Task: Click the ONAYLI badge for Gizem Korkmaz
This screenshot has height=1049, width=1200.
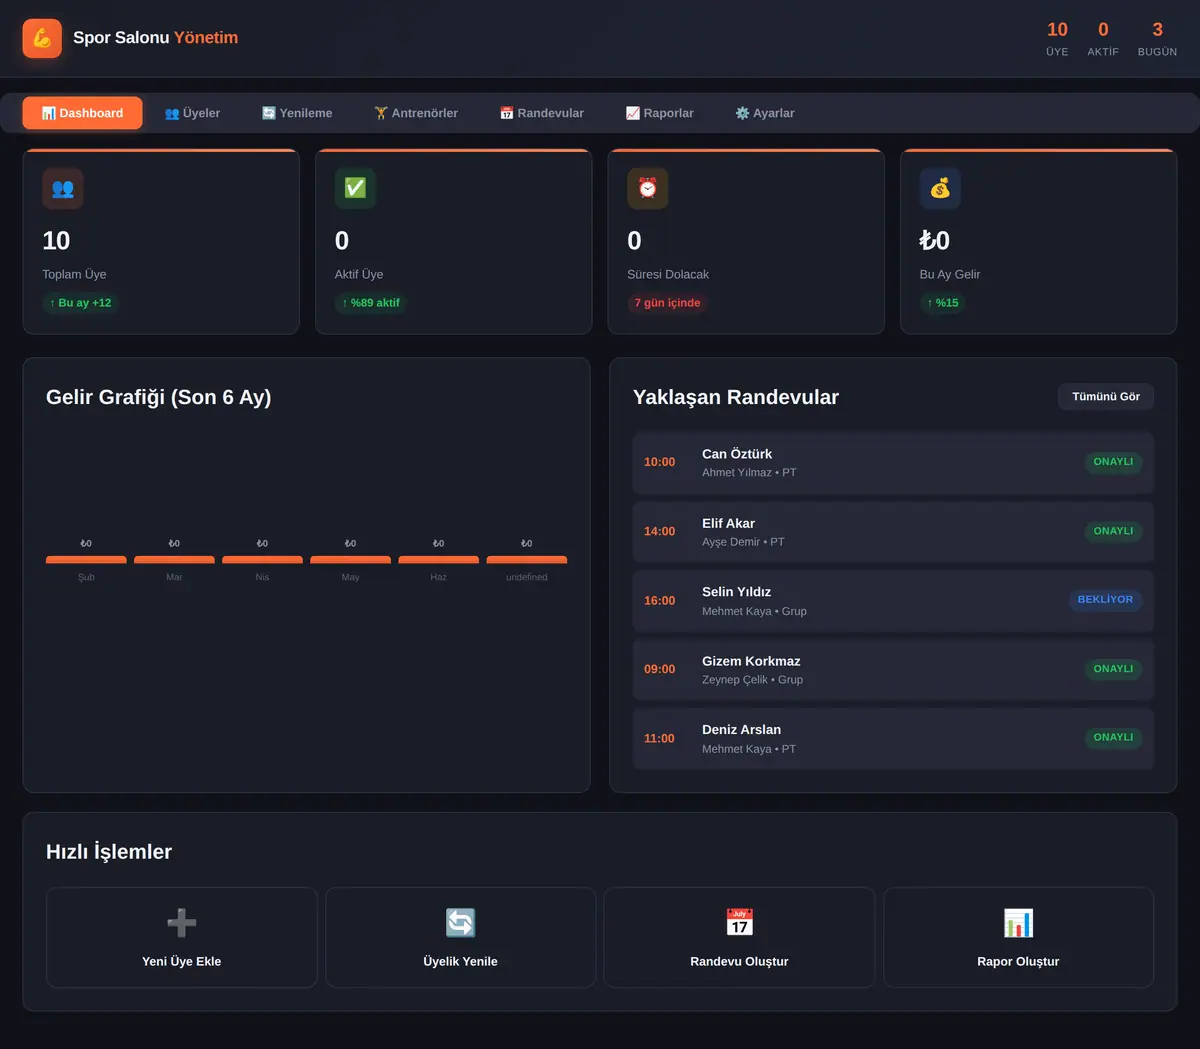Action: coord(1113,669)
